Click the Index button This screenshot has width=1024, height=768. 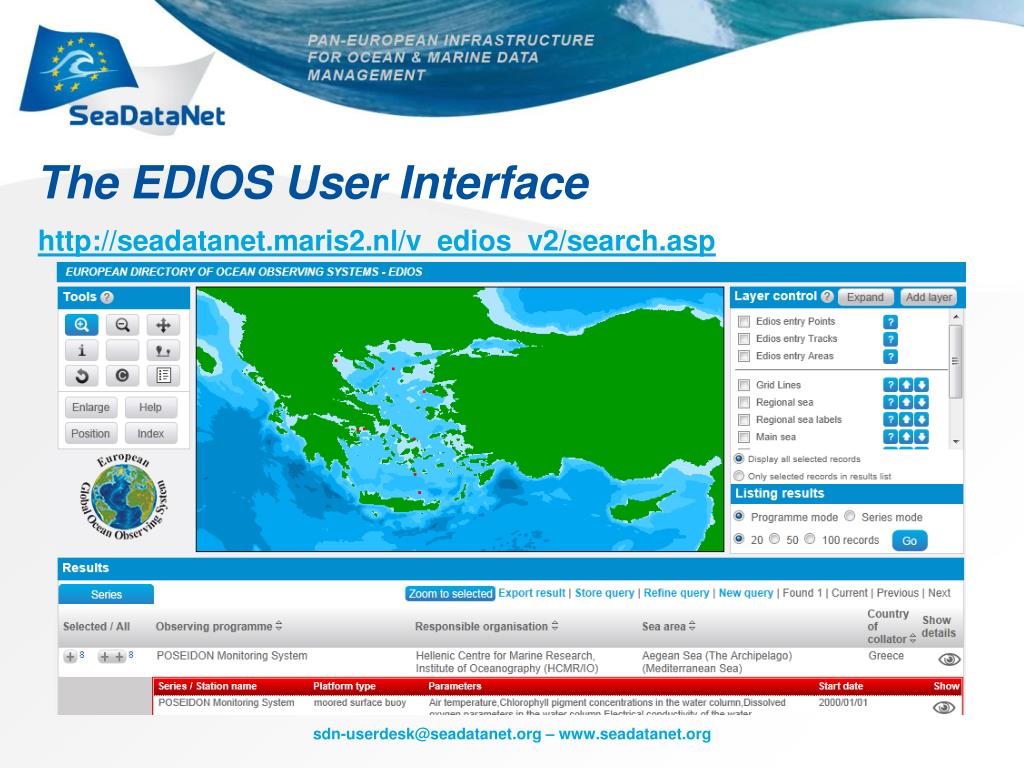coord(150,434)
